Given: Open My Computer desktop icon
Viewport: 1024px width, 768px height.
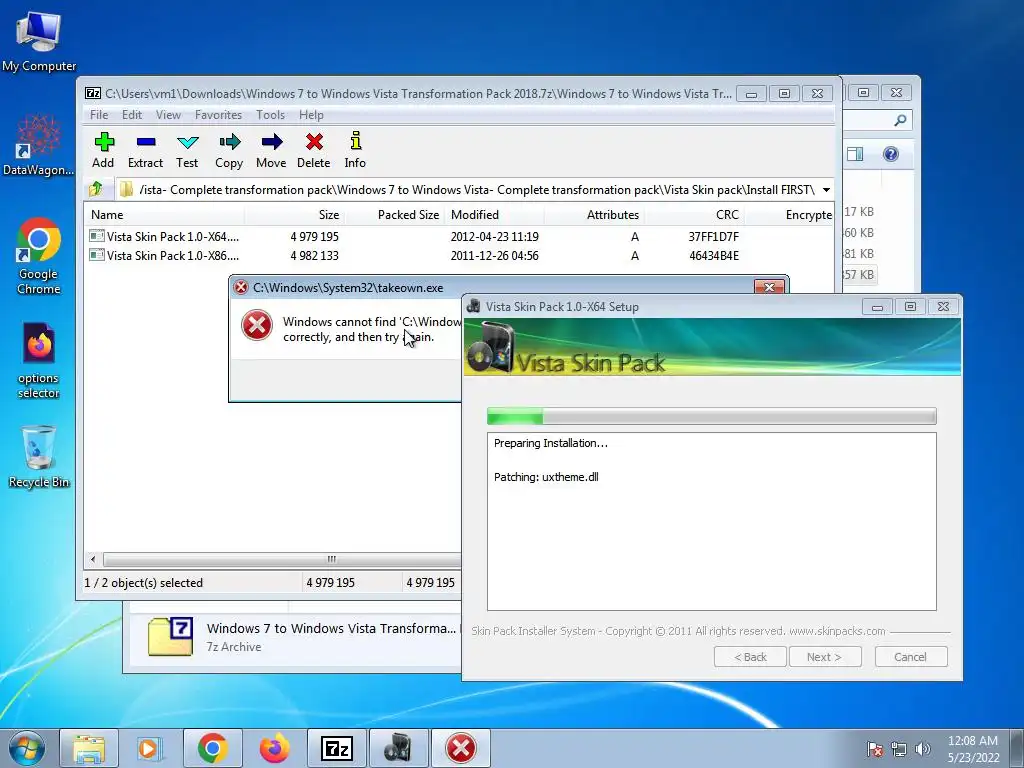Looking at the screenshot, I should (x=39, y=42).
